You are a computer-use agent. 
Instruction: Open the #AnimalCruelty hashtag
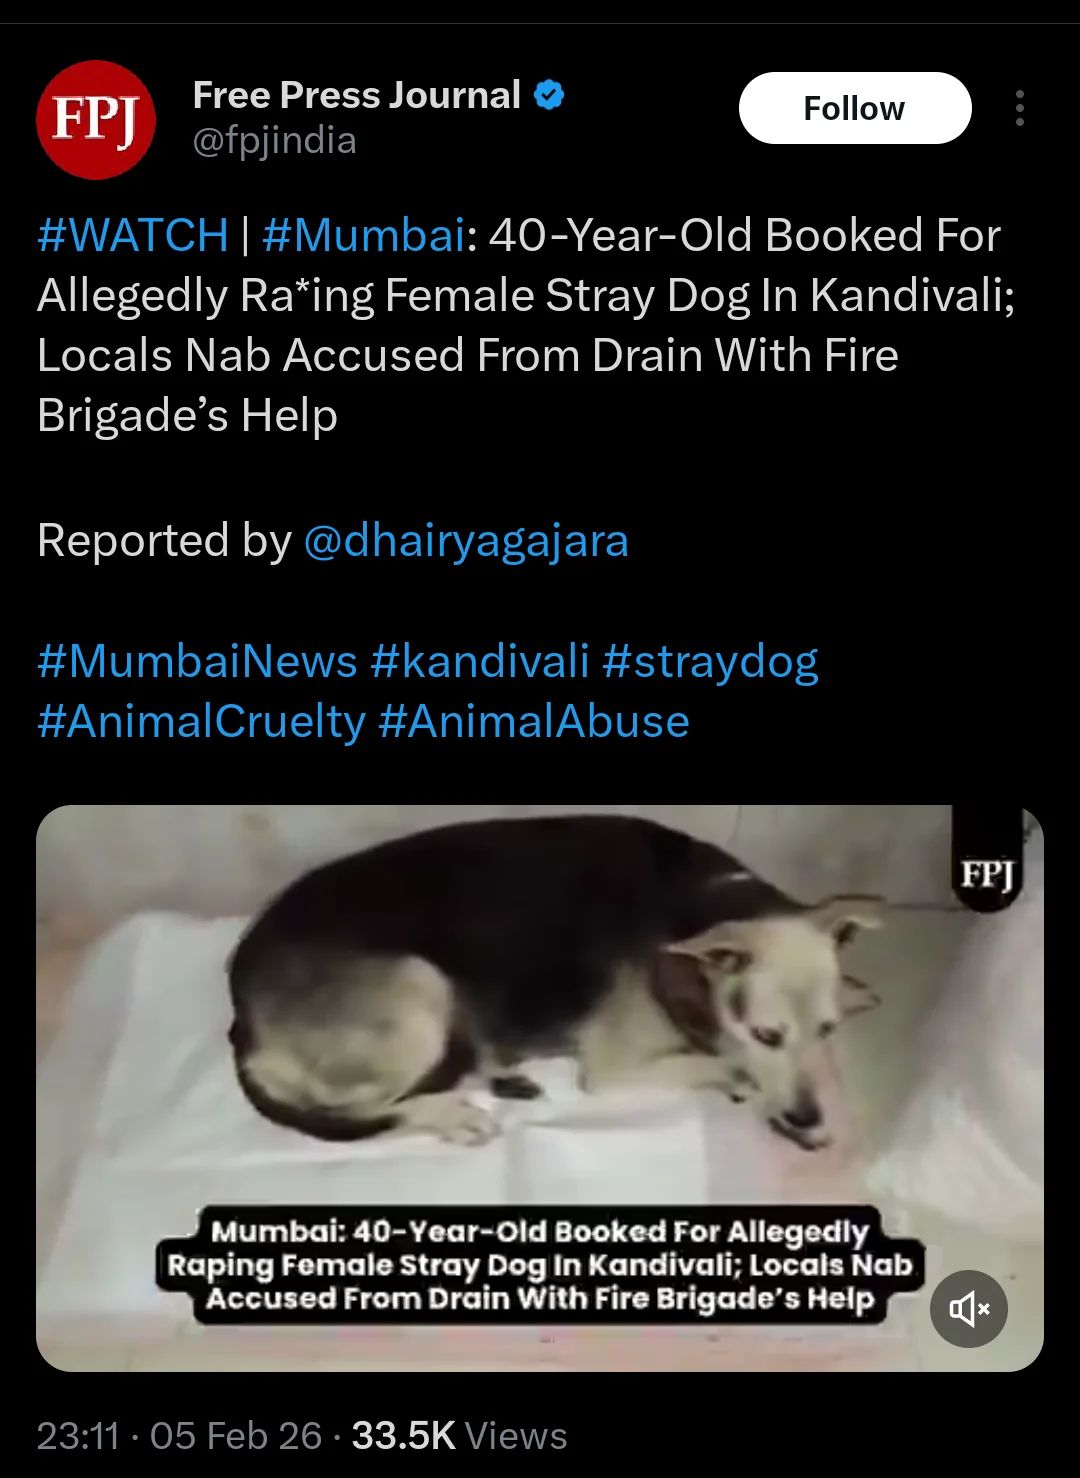coord(201,722)
